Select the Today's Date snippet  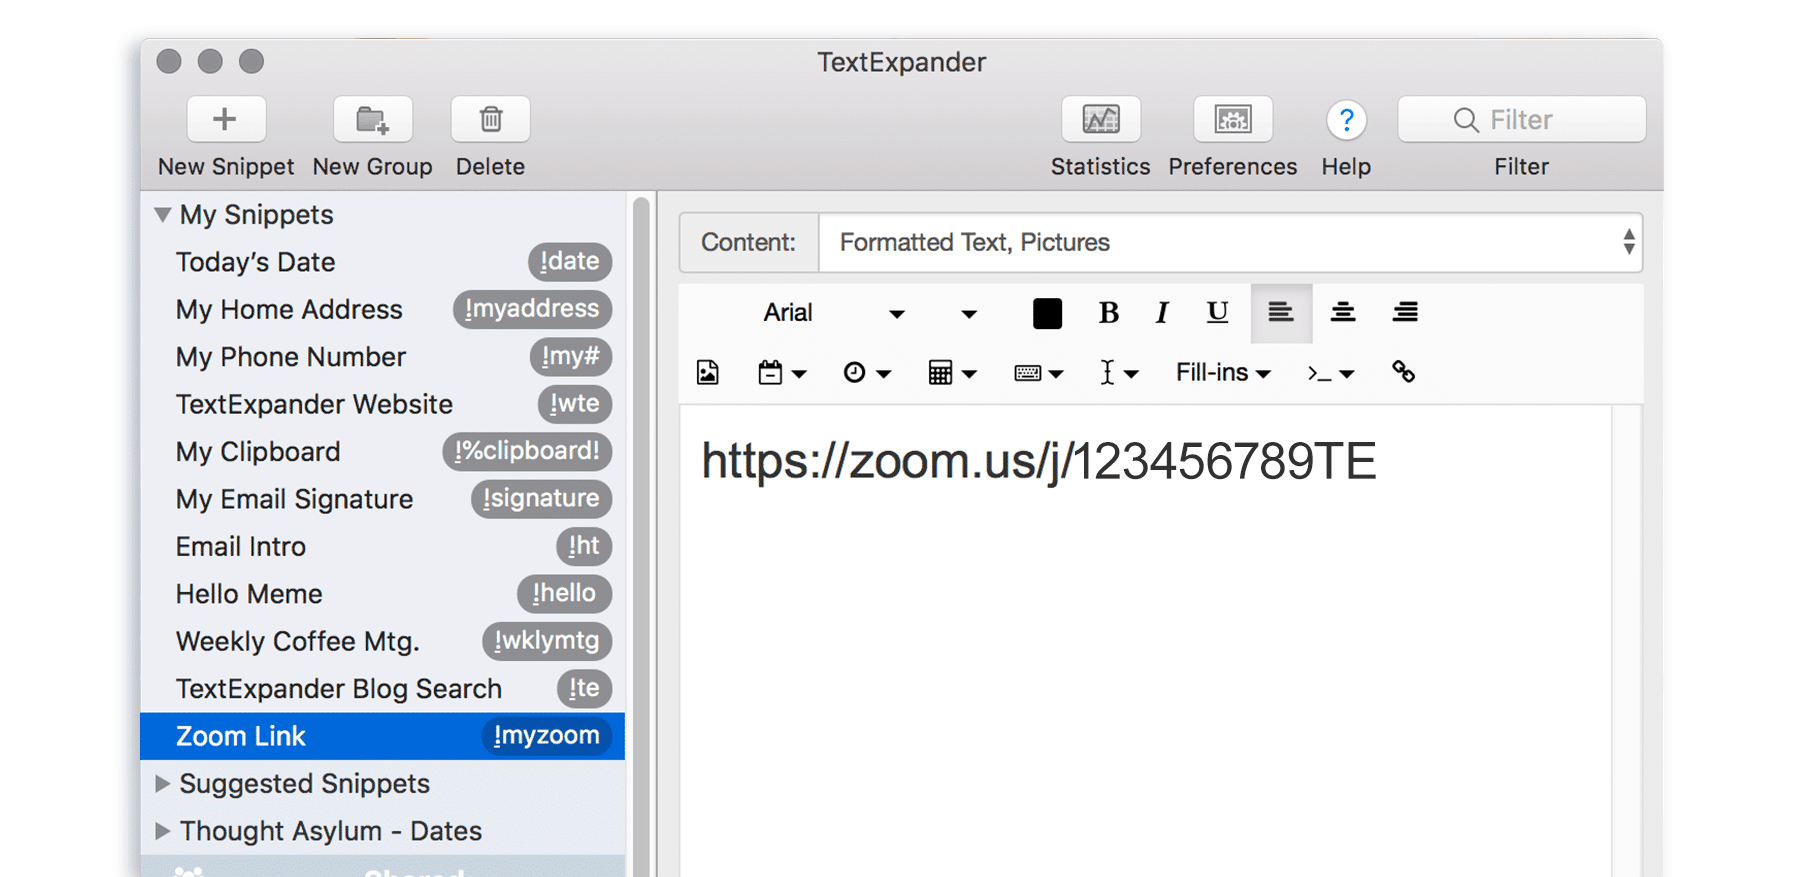tap(382, 262)
